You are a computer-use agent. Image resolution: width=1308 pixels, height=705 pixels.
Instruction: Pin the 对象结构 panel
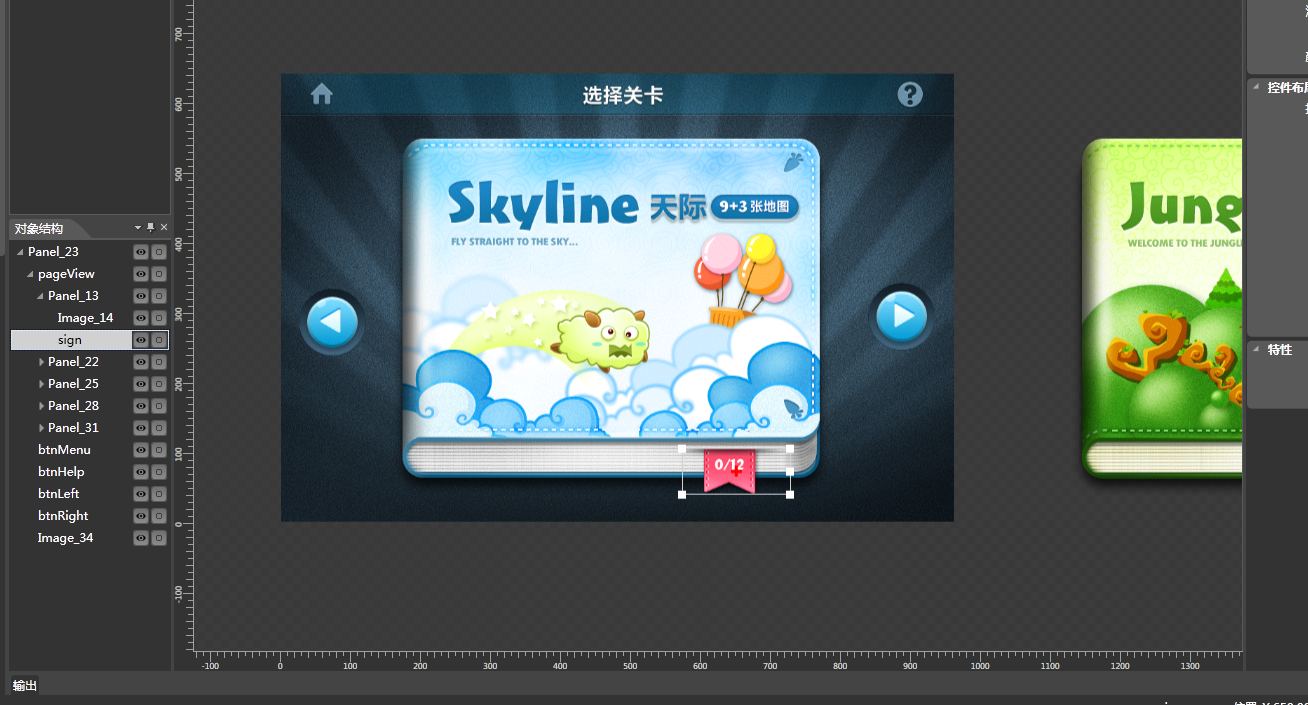click(151, 228)
